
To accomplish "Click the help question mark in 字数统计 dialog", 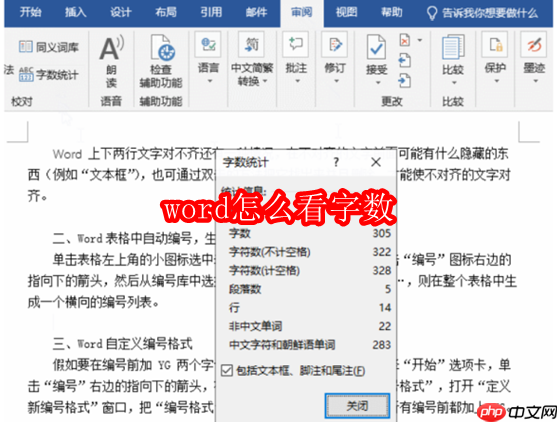I will (336, 163).
